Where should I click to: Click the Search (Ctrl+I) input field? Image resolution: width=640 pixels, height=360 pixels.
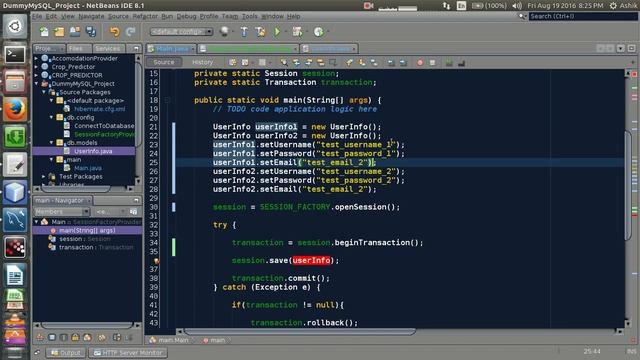coord(583,16)
